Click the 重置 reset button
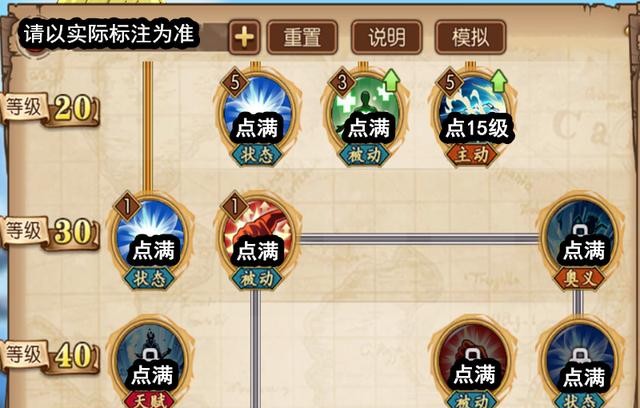Viewport: 640px width, 408px height. tap(302, 37)
